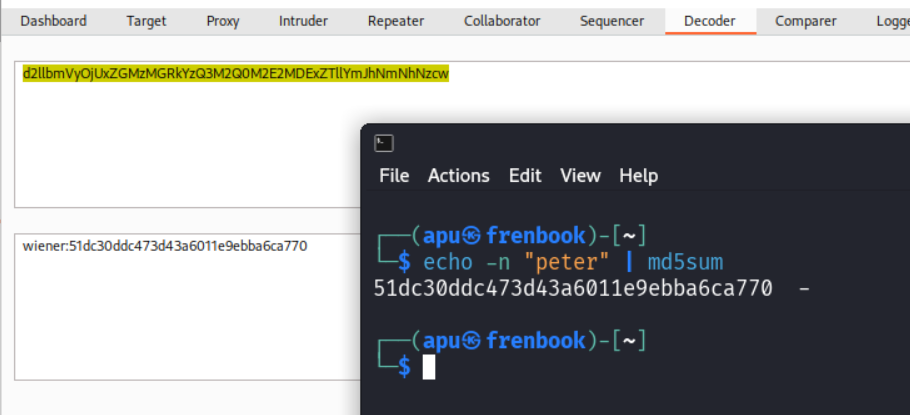This screenshot has height=415, width=910.
Task: Go to the Proxy tab
Action: (223, 21)
